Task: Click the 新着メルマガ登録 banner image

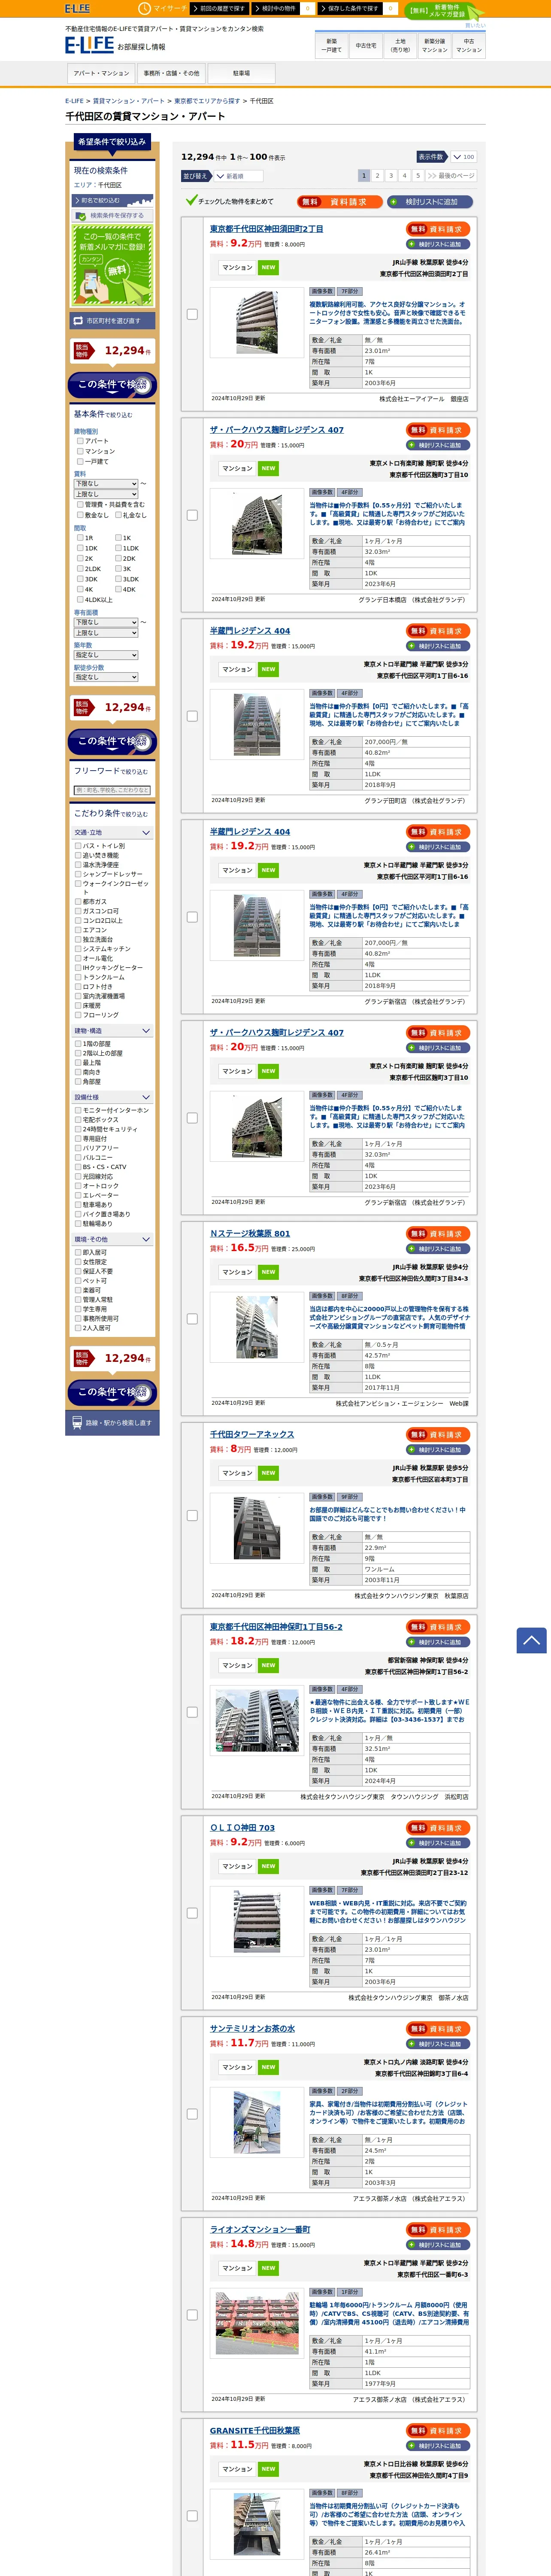Action: click(112, 265)
